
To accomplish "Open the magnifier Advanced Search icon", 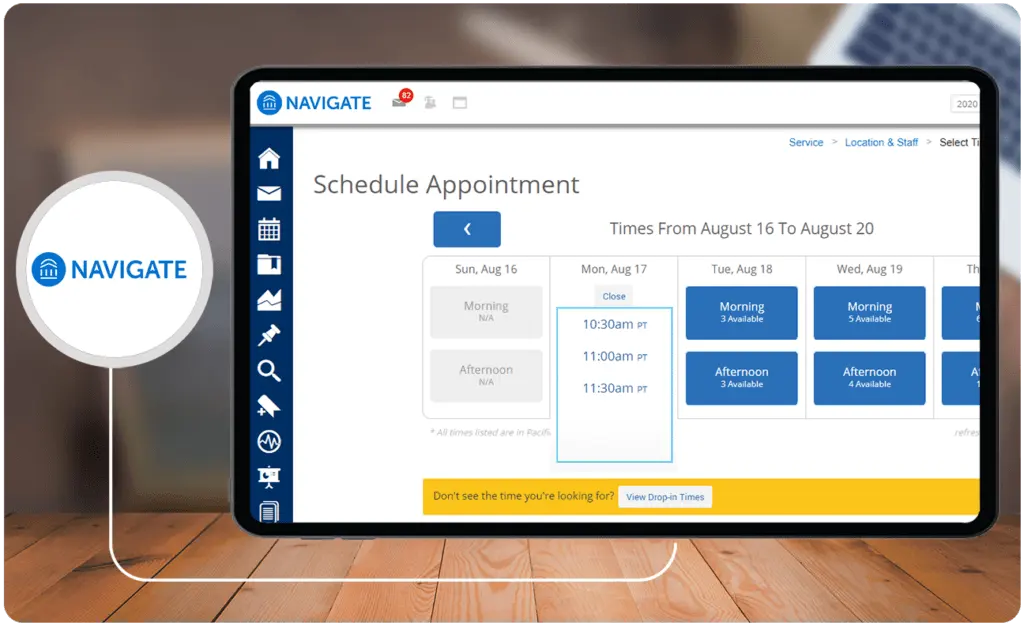I will [269, 371].
